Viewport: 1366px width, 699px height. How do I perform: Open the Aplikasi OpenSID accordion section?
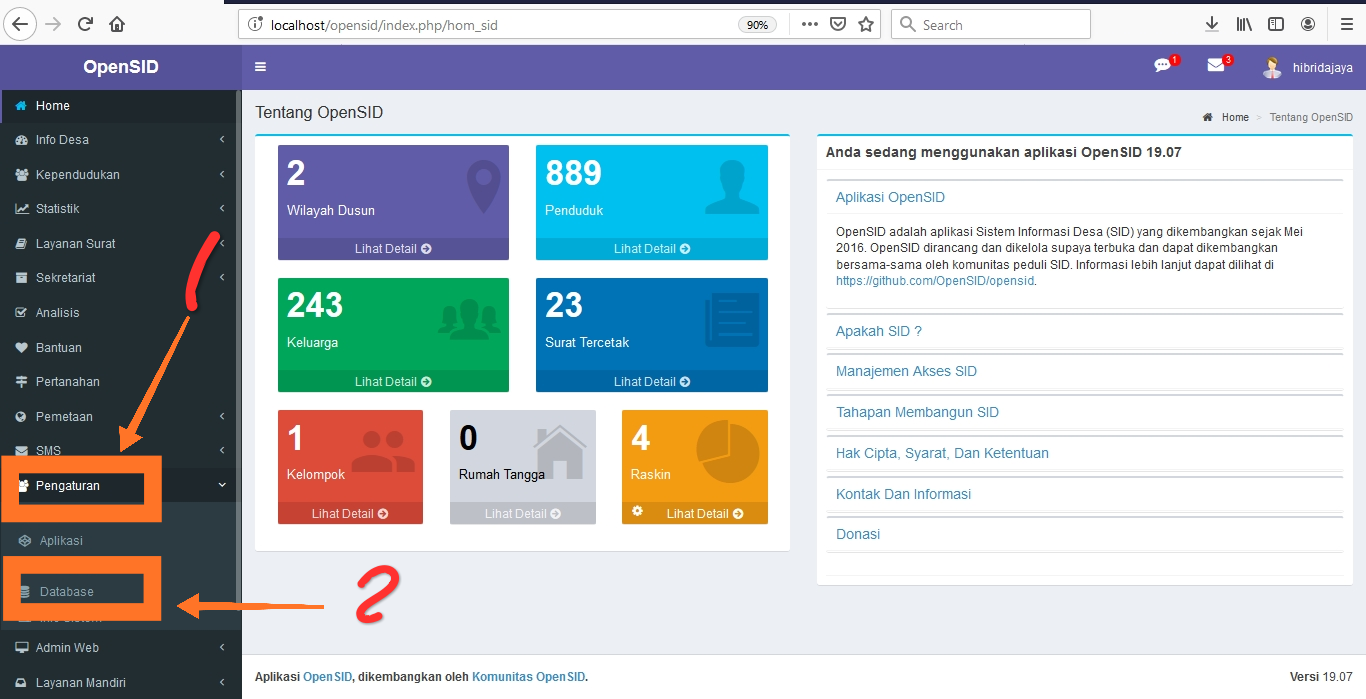890,198
